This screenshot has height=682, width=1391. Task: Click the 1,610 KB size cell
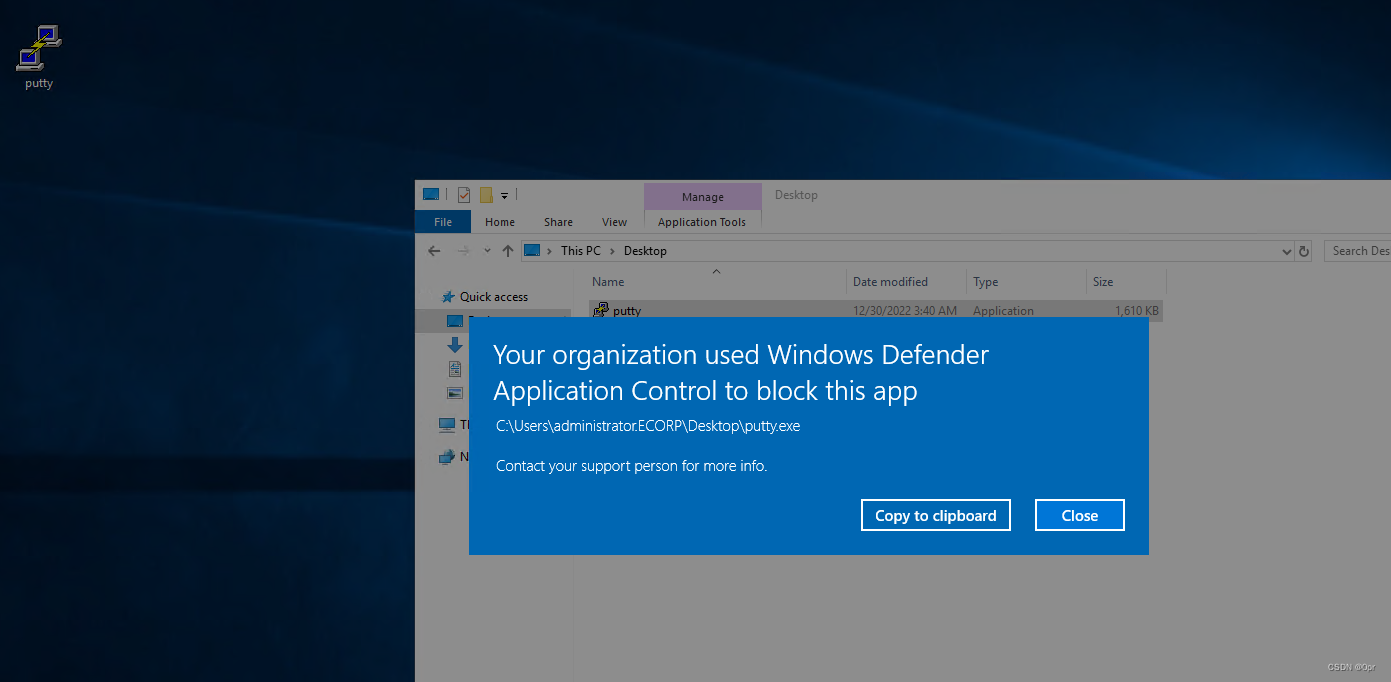click(x=1136, y=311)
